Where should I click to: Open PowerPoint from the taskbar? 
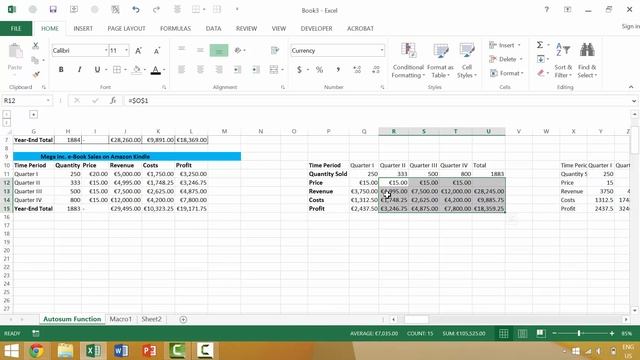(149, 351)
